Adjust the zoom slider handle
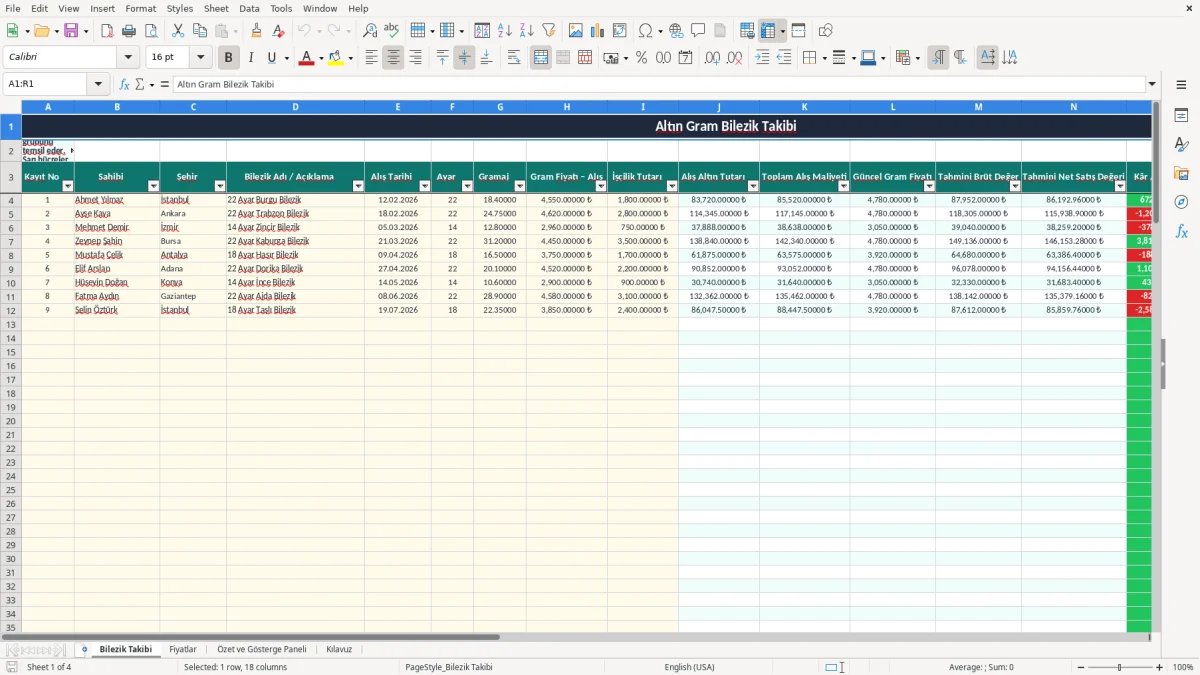1200x675 pixels. (x=1120, y=667)
